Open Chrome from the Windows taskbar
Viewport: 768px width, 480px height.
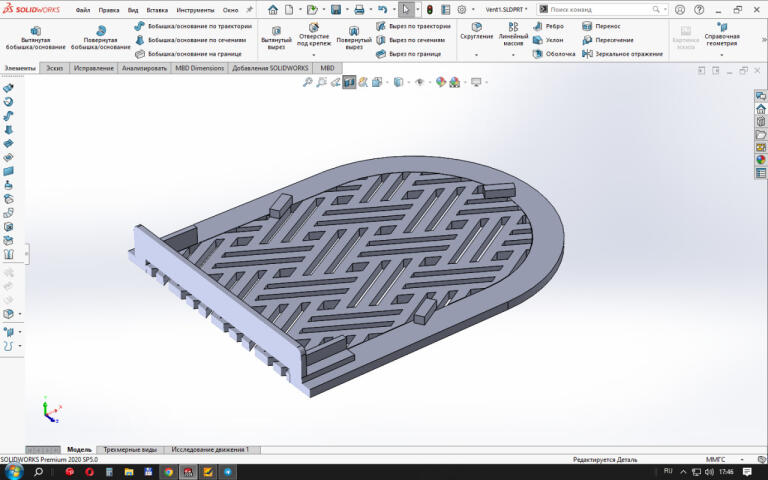pos(168,472)
